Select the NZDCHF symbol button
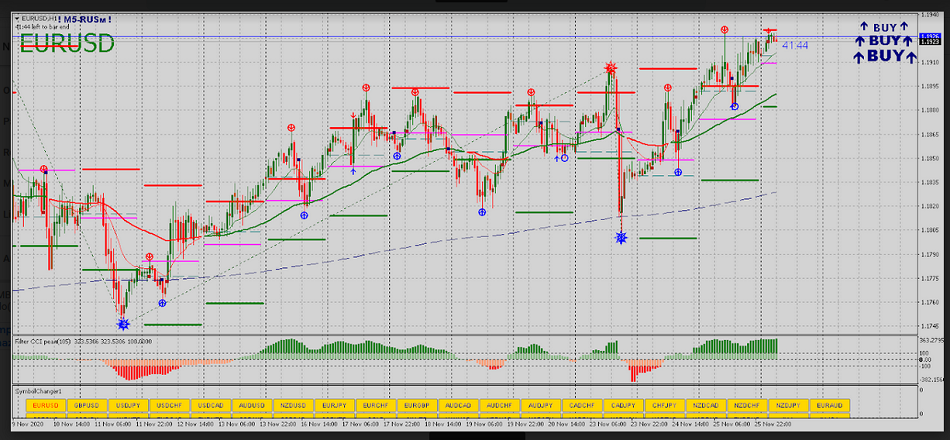The image size is (950, 440). (x=747, y=405)
